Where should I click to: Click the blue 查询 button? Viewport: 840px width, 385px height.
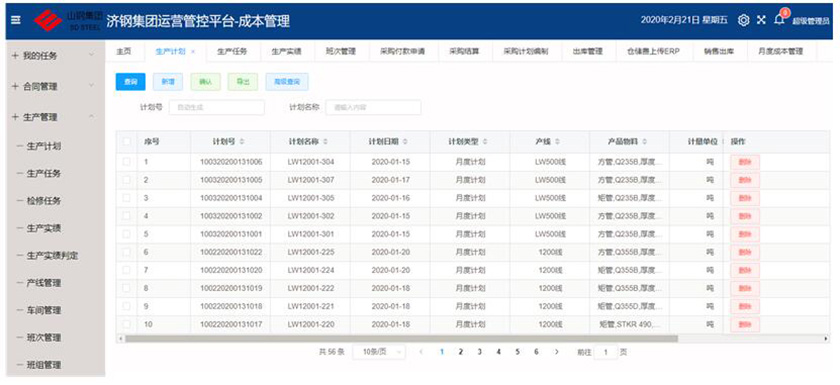coord(131,81)
